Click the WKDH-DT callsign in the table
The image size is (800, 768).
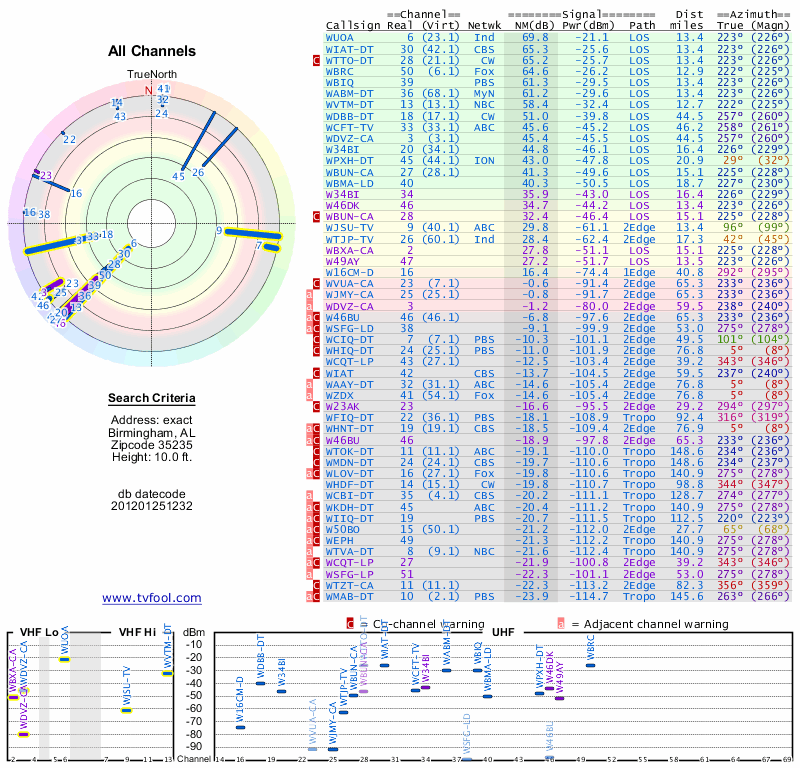tap(350, 508)
